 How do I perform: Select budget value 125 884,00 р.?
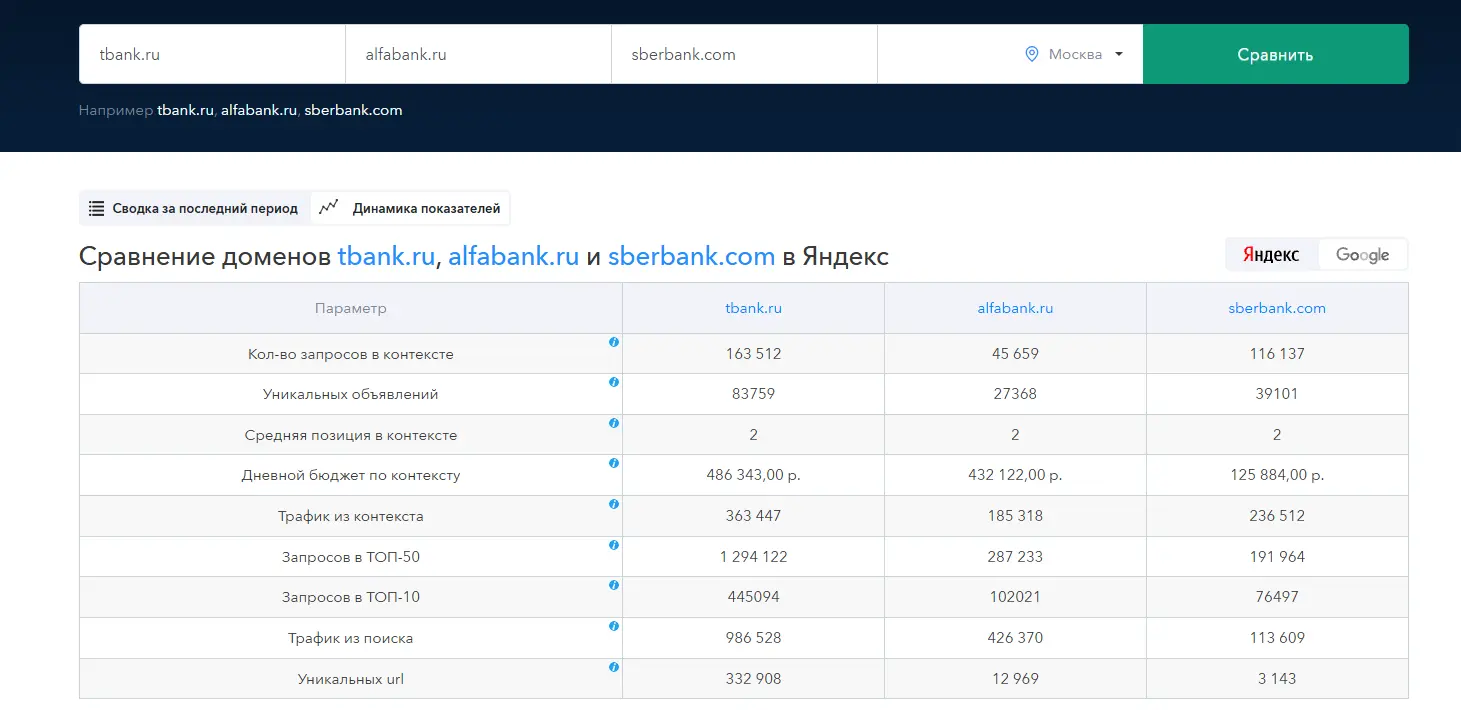1277,475
